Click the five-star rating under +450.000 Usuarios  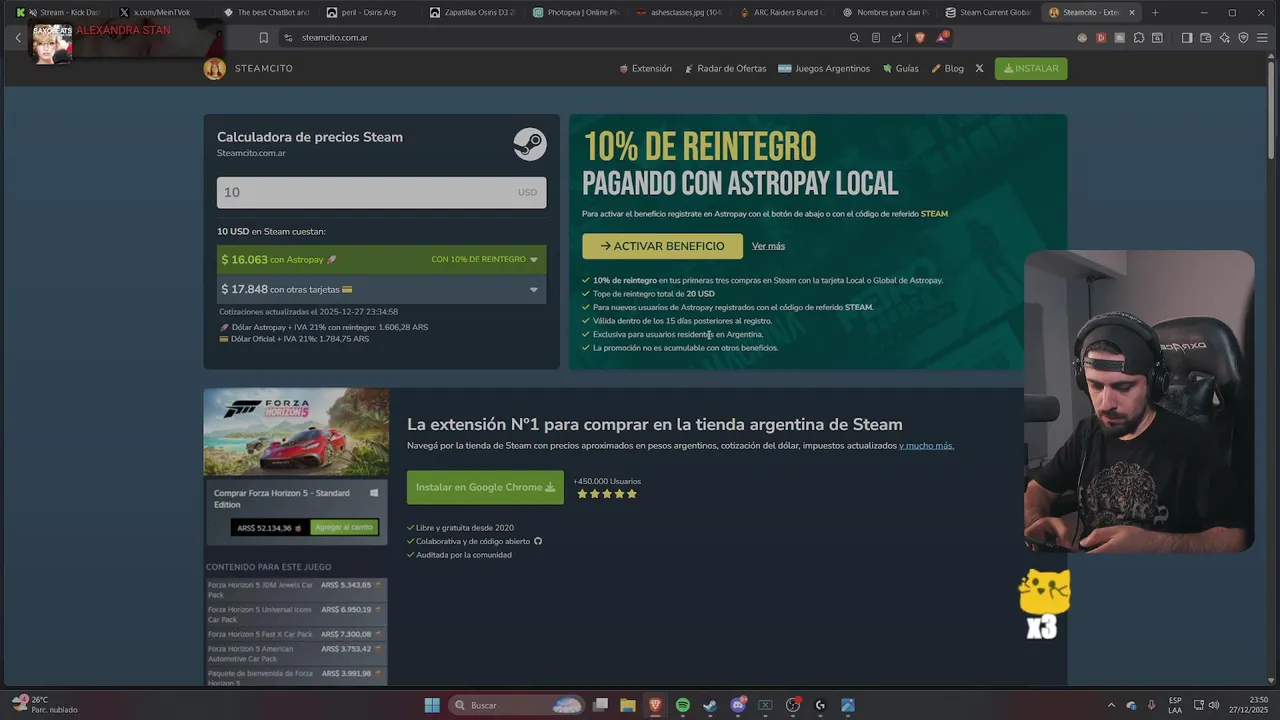pyautogui.click(x=607, y=494)
